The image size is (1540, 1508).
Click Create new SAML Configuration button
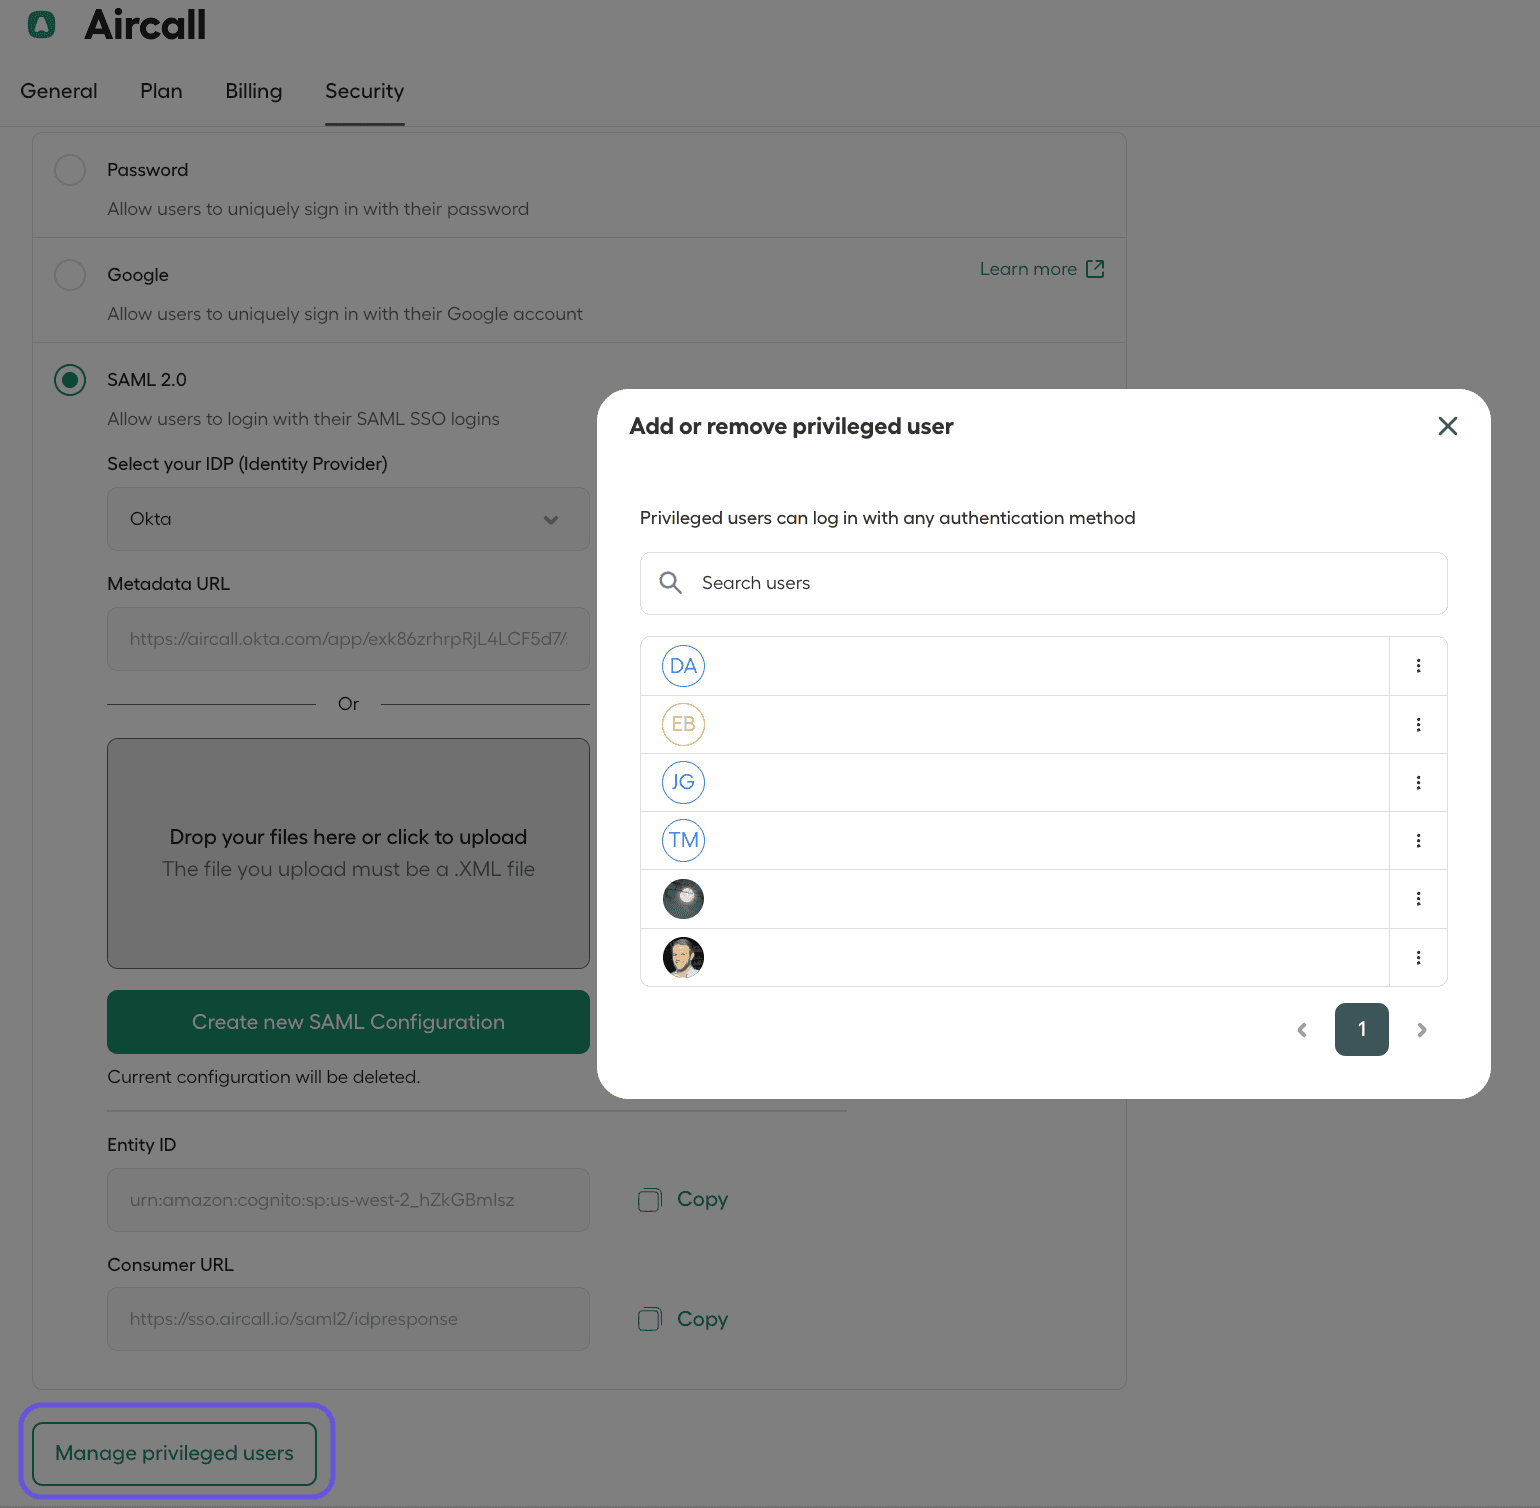click(348, 1022)
